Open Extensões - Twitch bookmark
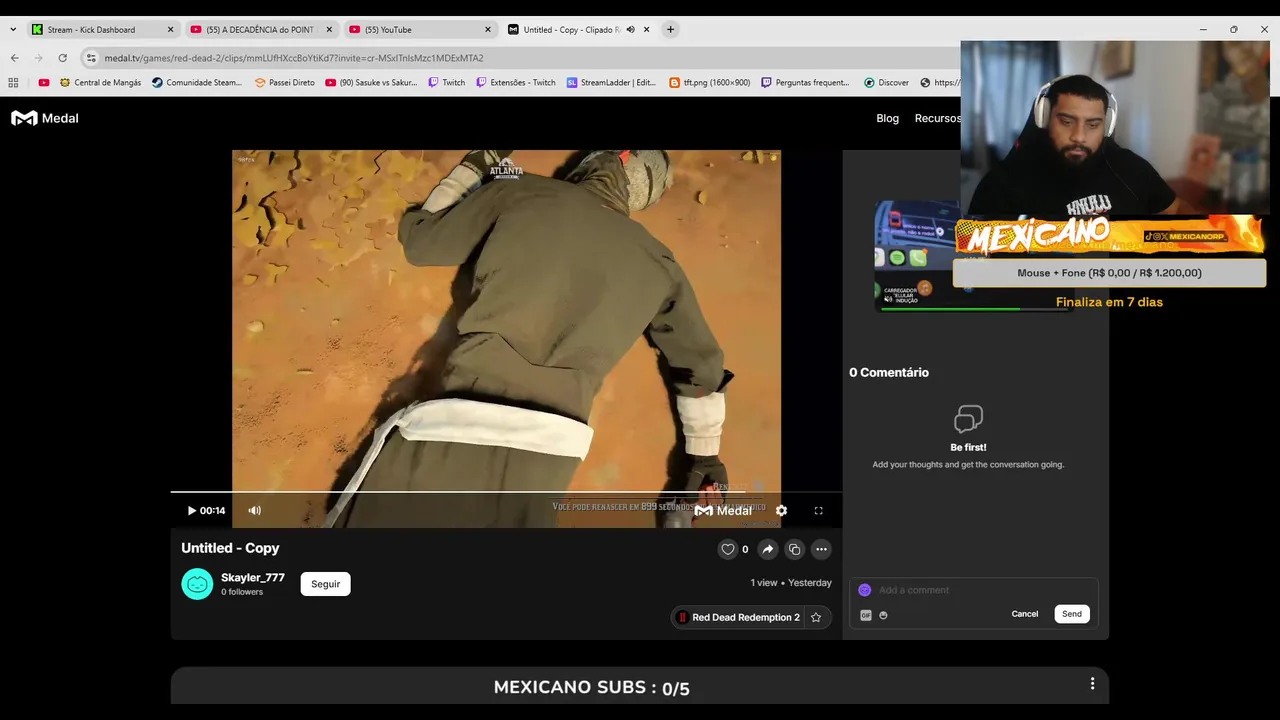The image size is (1280, 720). tap(515, 83)
